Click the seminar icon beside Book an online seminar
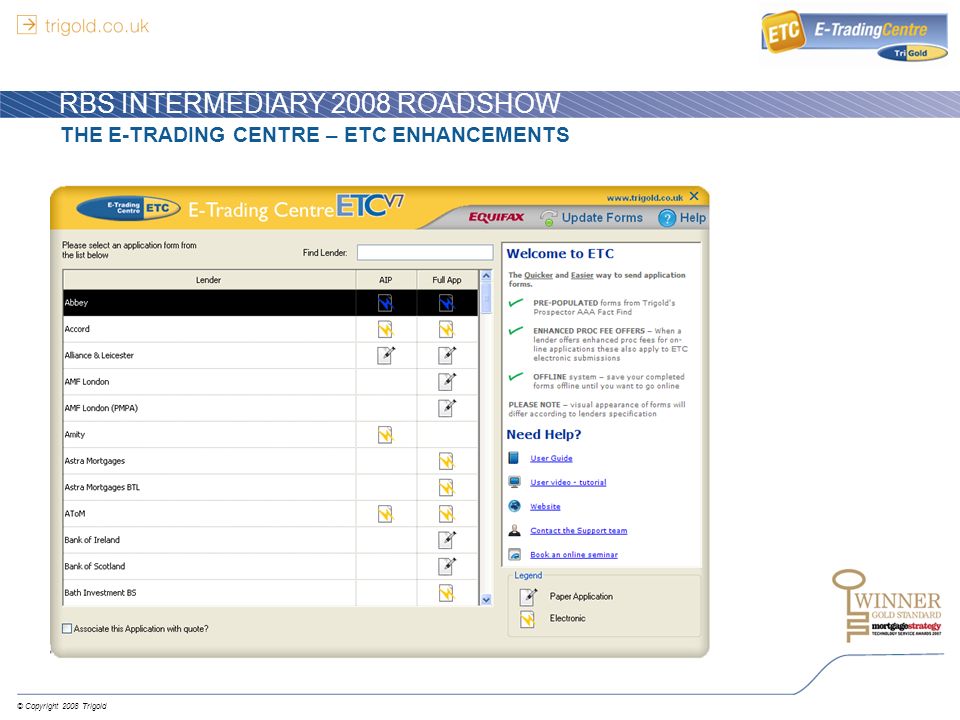Viewport: 960px width, 720px height. pyautogui.click(x=514, y=554)
